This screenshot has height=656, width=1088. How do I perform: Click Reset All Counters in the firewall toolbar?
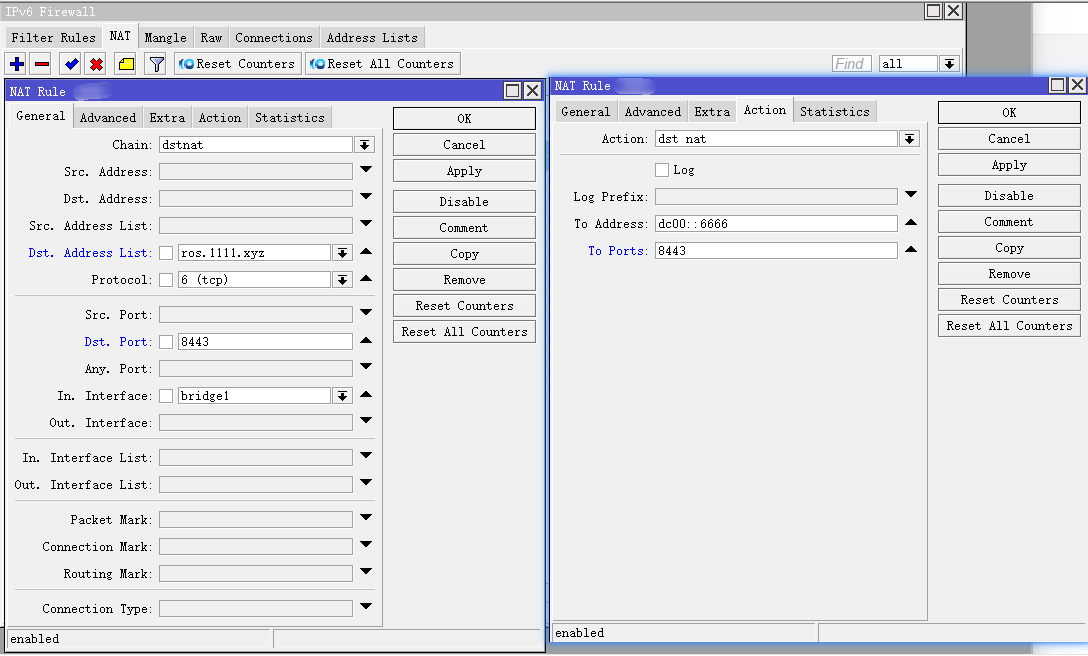(x=382, y=64)
